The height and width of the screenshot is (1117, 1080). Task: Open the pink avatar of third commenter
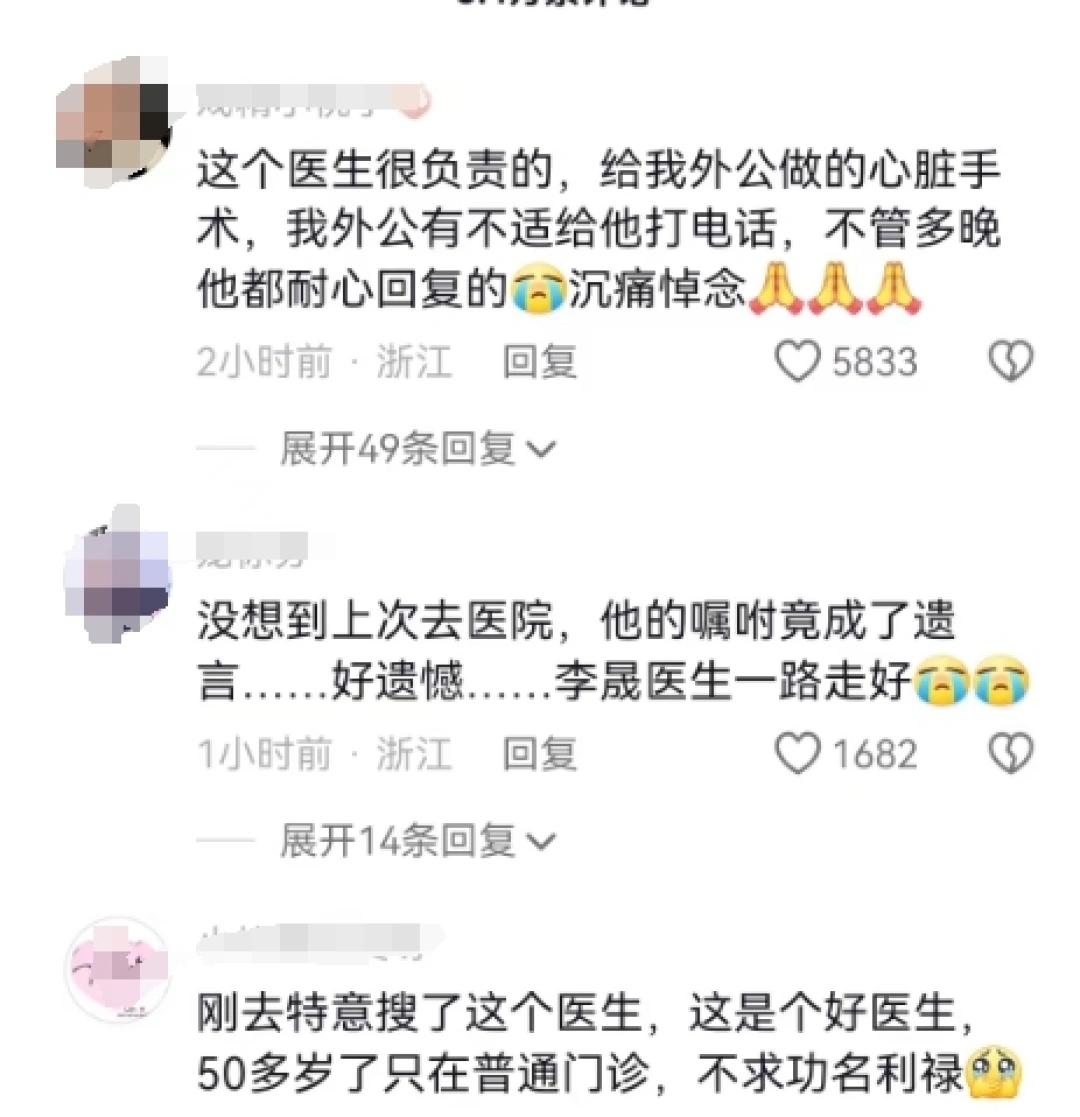pos(118,970)
